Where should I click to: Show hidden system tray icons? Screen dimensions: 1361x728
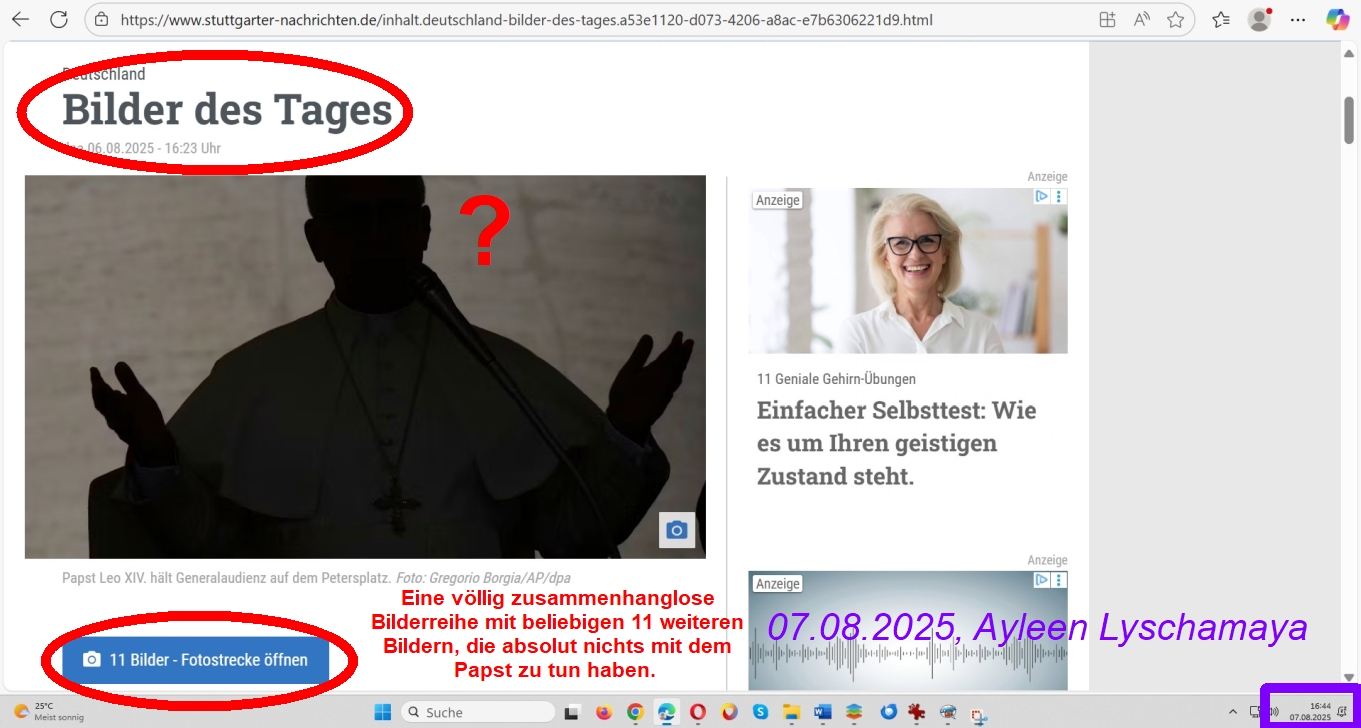[1232, 712]
